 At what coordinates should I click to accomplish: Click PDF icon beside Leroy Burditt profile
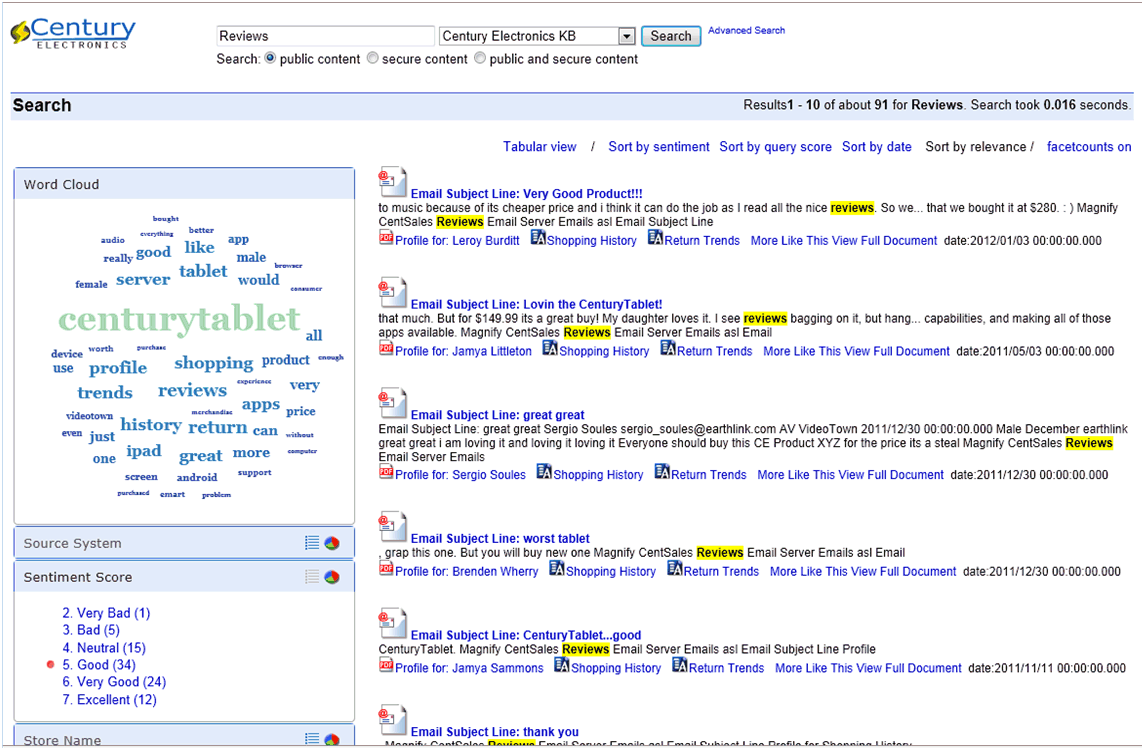point(386,238)
